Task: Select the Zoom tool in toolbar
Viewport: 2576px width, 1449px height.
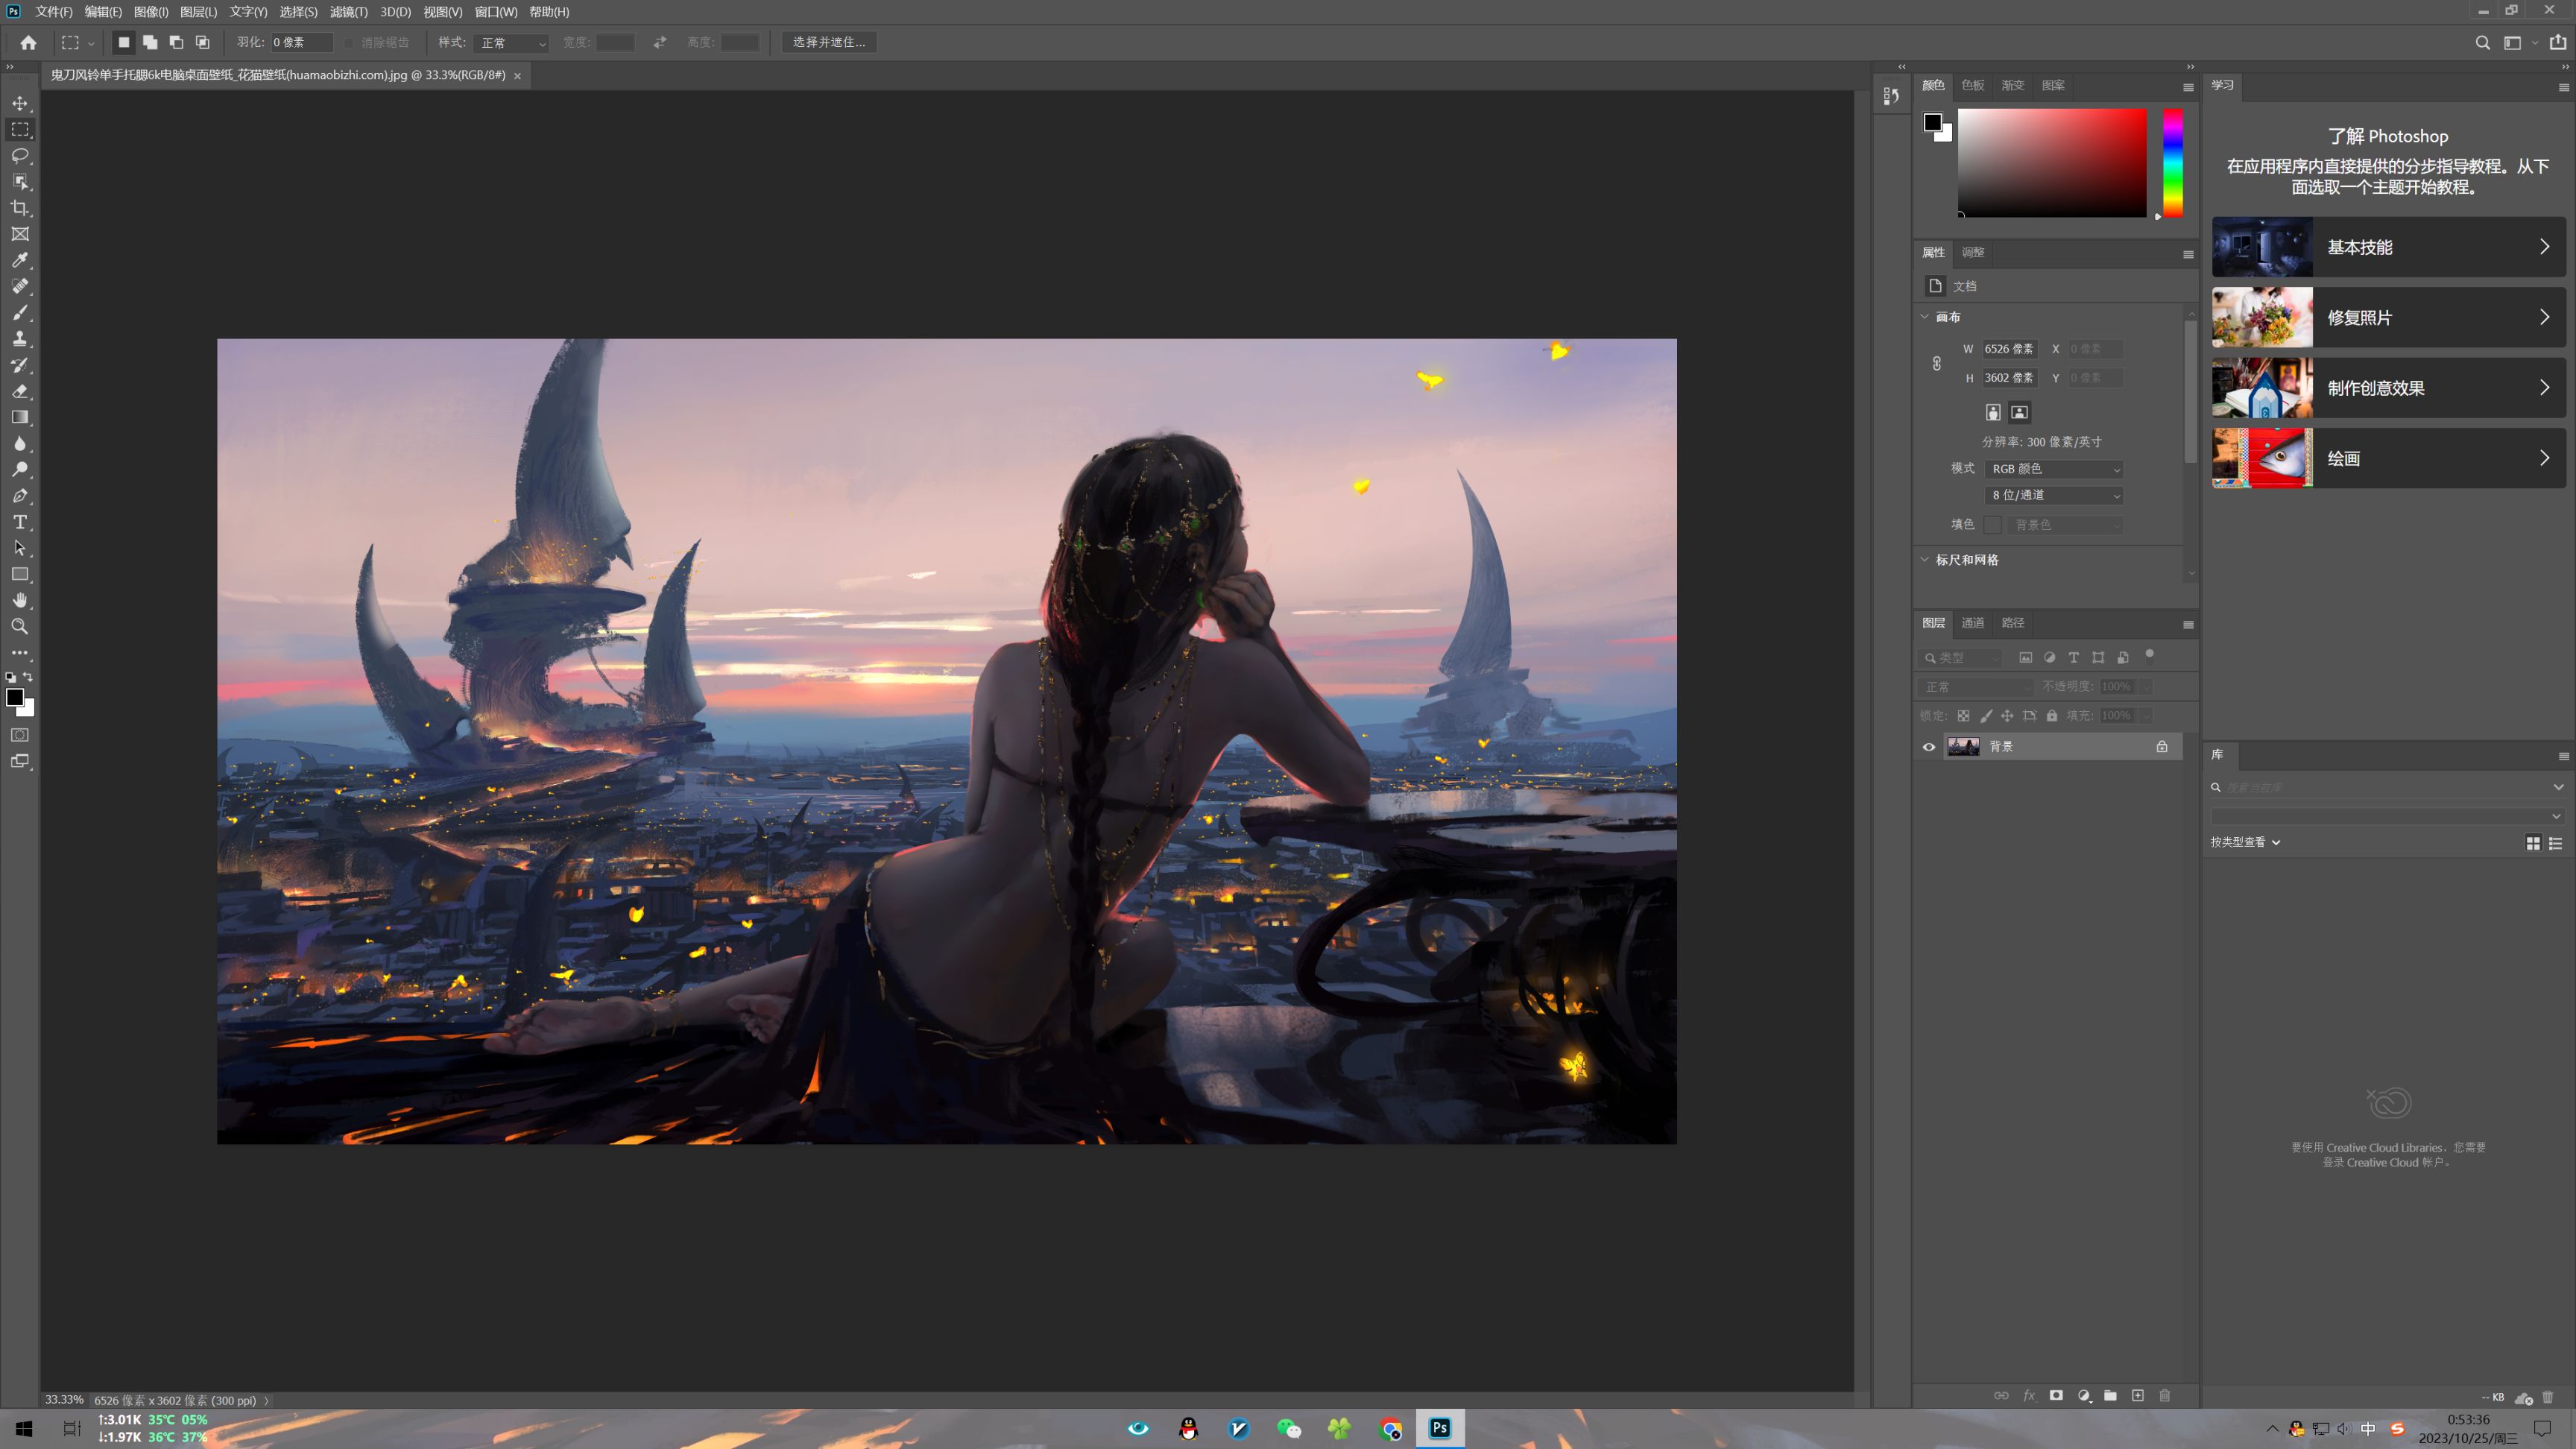Action: coord(20,627)
